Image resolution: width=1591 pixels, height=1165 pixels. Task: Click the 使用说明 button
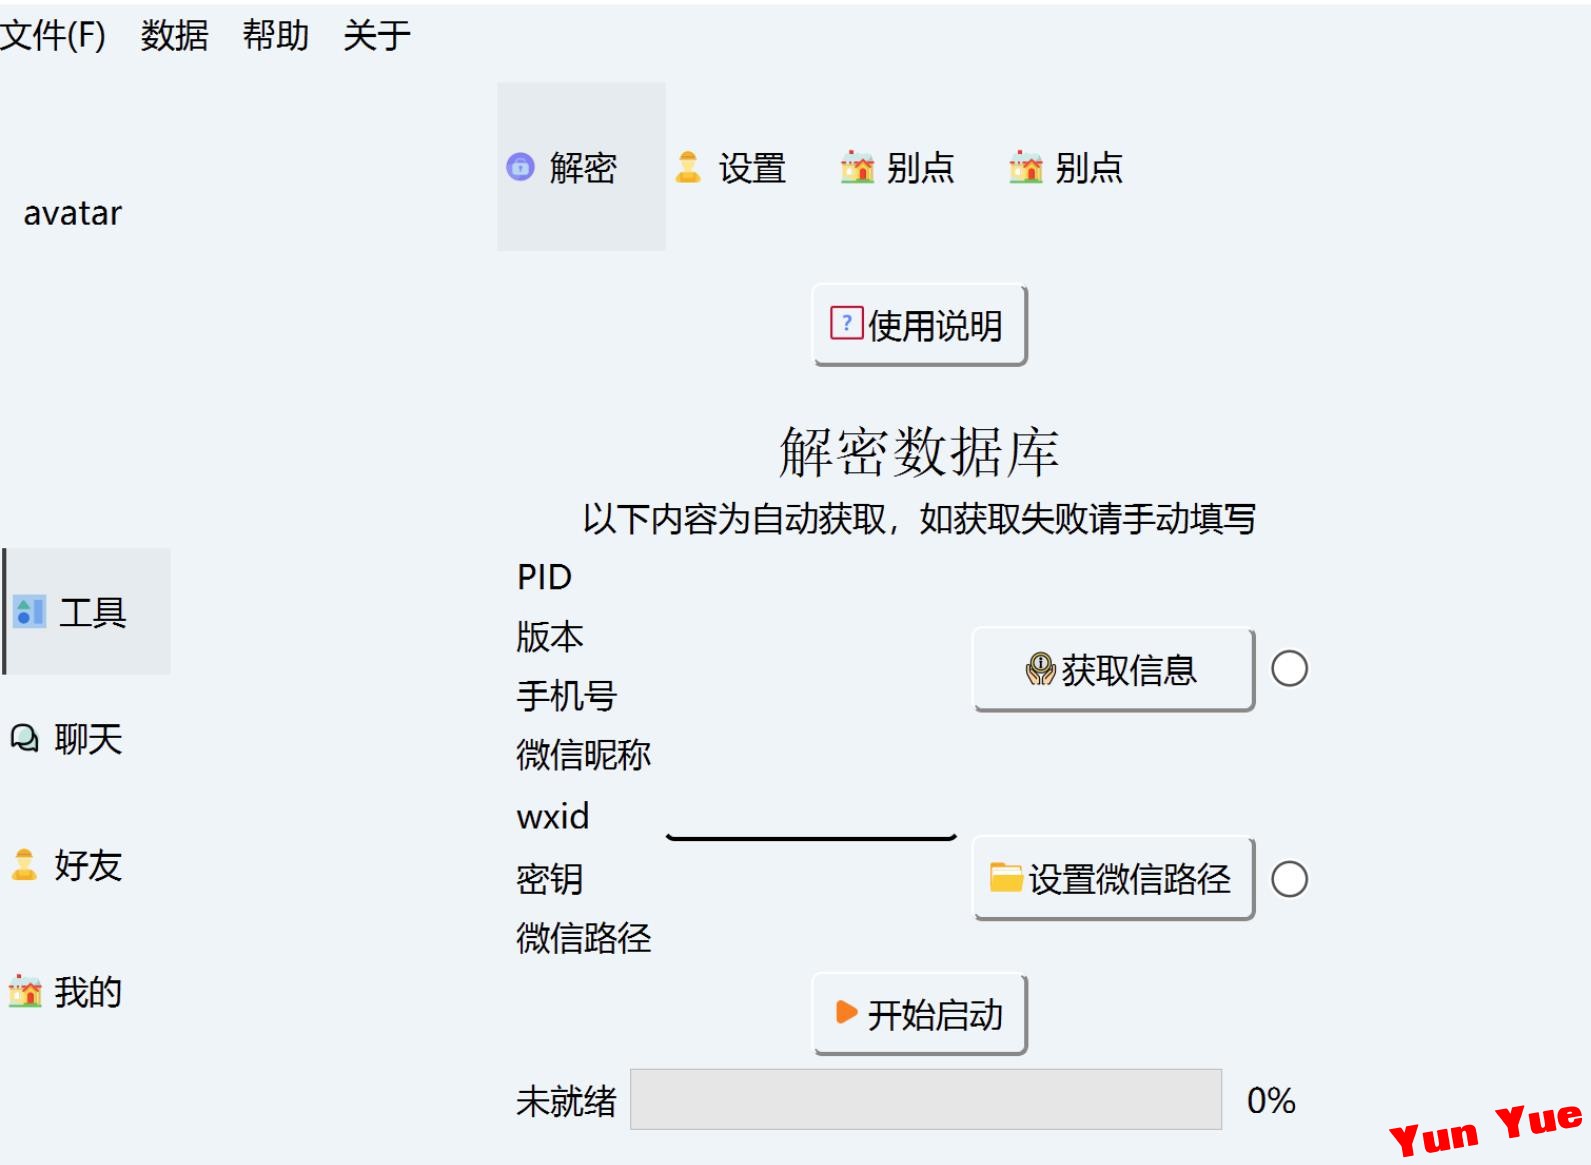[920, 325]
